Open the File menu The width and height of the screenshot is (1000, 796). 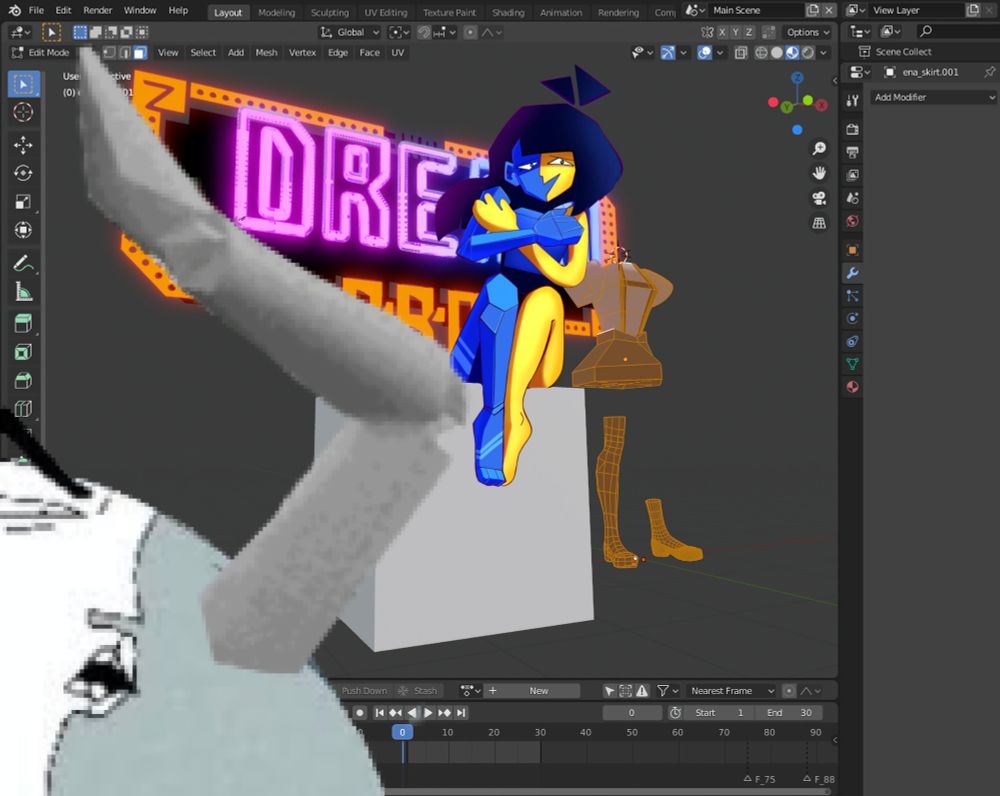click(x=36, y=10)
